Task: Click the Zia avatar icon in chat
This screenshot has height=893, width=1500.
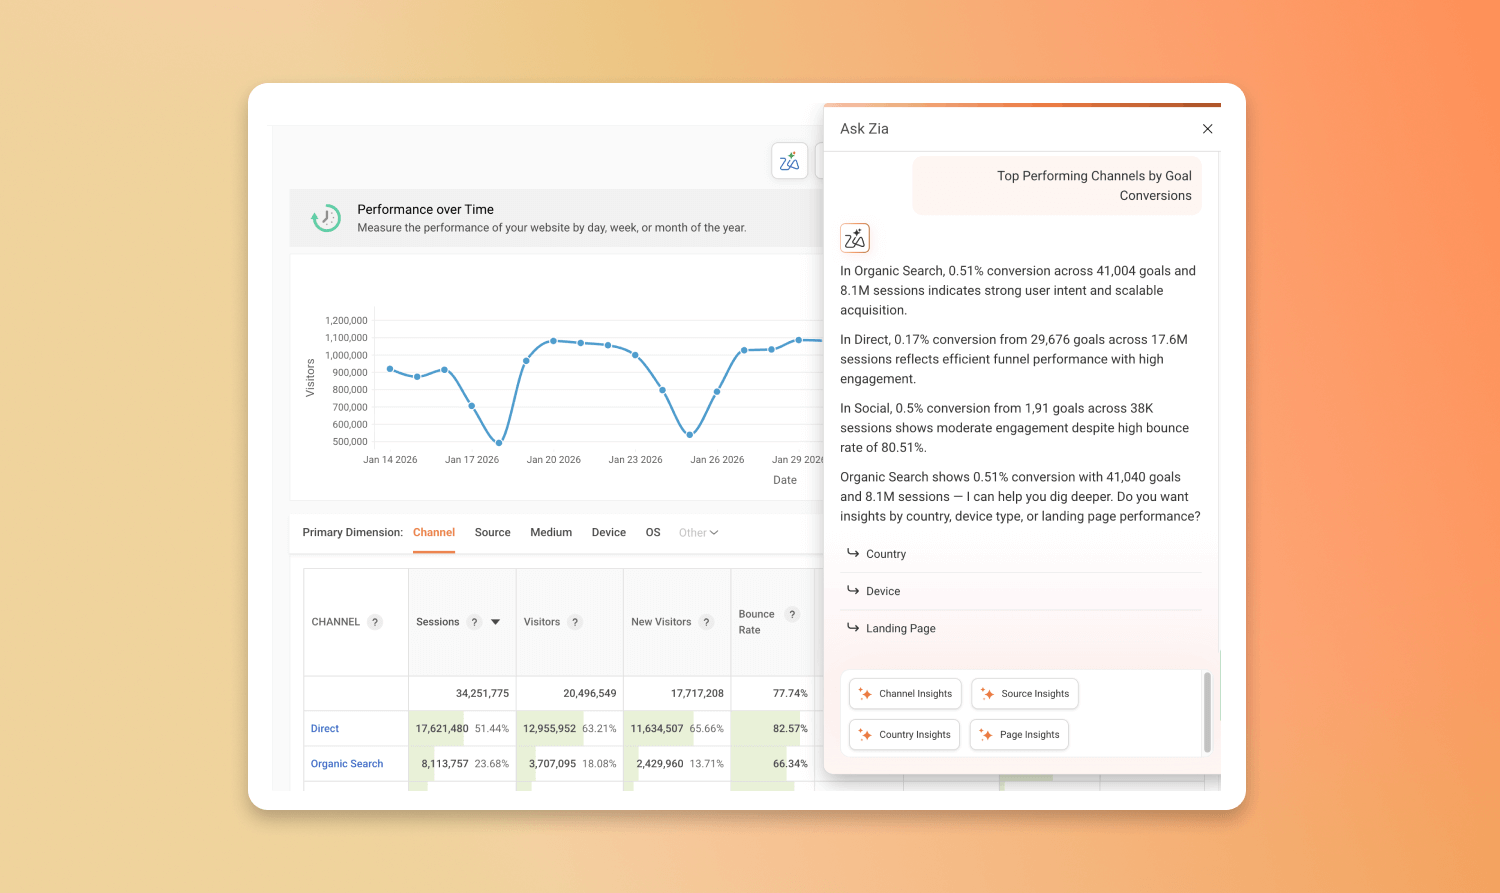Action: pyautogui.click(x=855, y=238)
